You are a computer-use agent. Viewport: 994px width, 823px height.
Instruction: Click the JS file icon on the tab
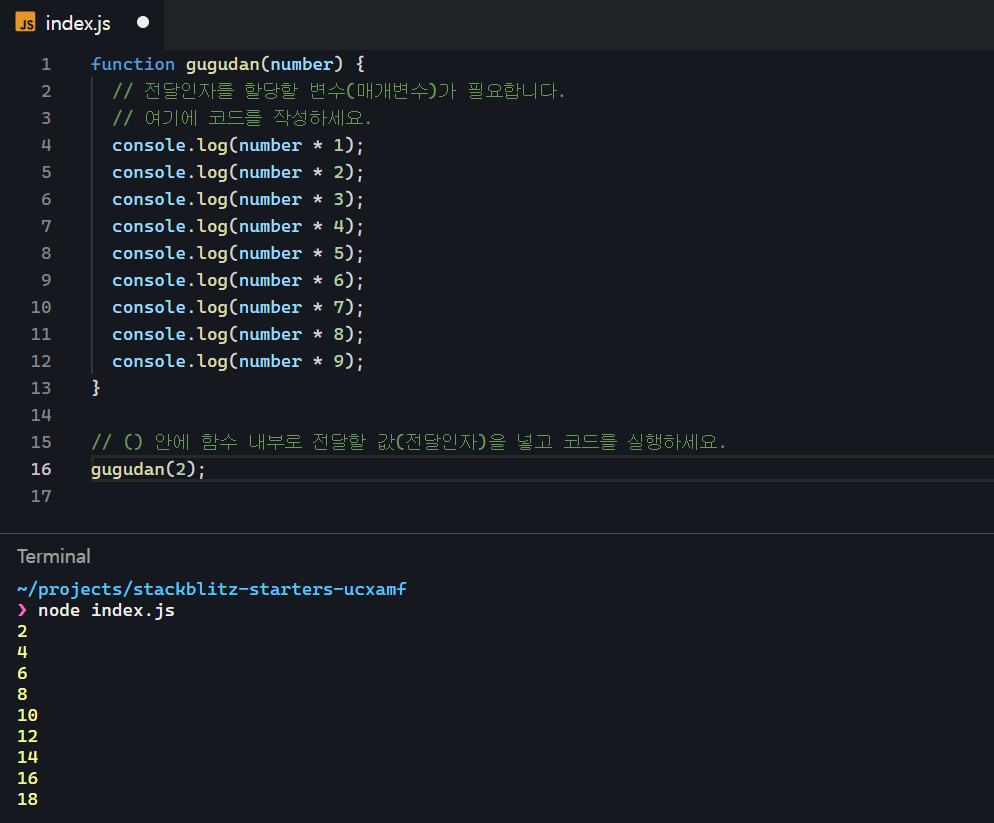[x=25, y=23]
